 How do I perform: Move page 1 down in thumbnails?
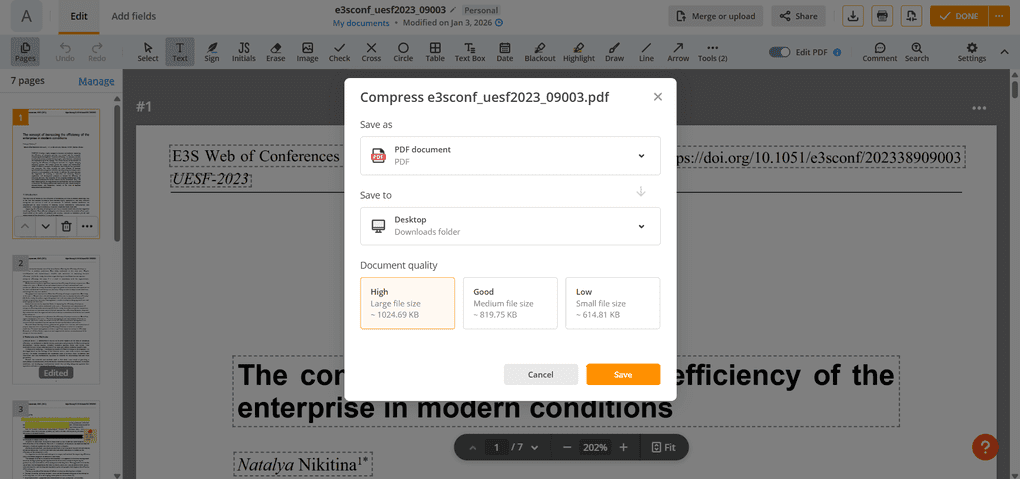click(x=45, y=226)
